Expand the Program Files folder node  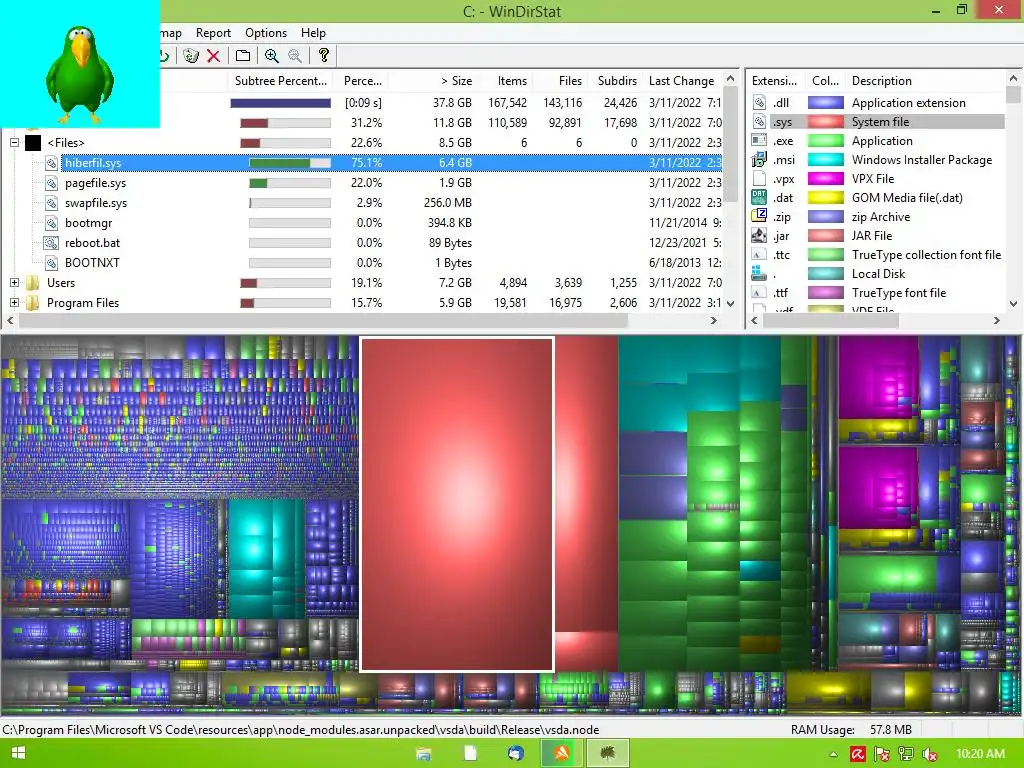(x=14, y=303)
